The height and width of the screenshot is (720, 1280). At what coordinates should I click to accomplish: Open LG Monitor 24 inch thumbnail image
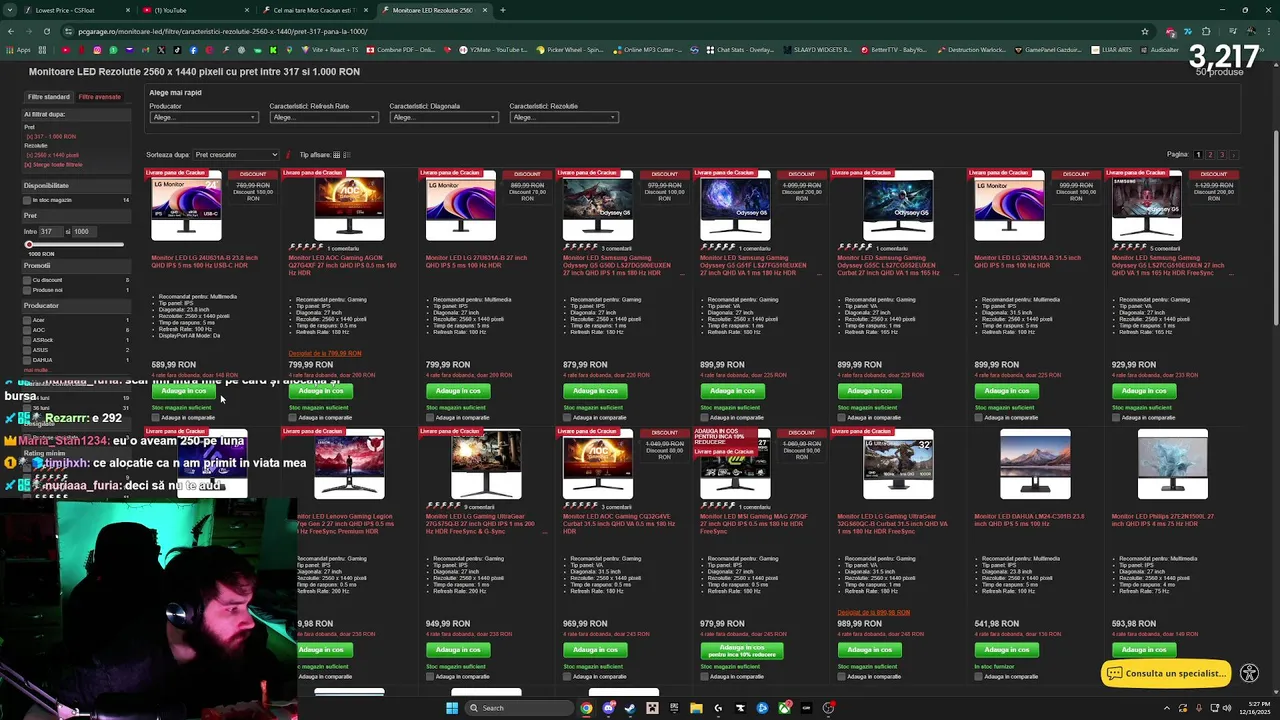point(187,206)
